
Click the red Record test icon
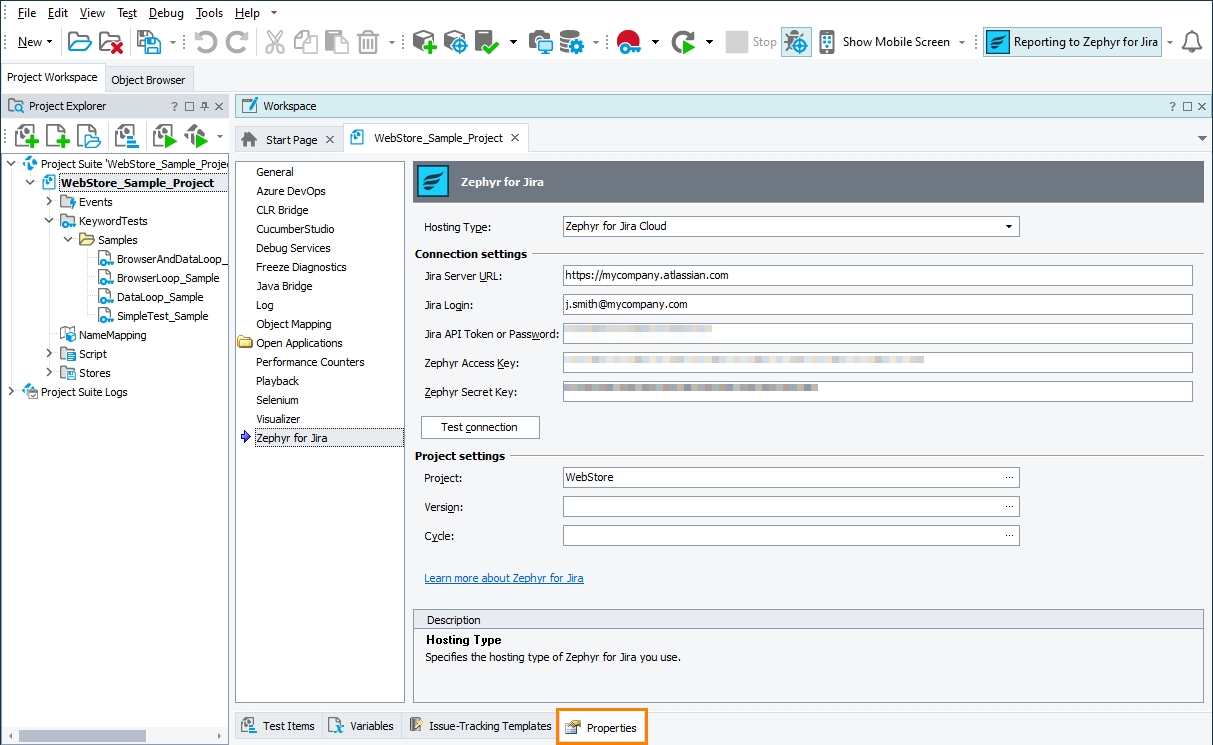coord(628,42)
